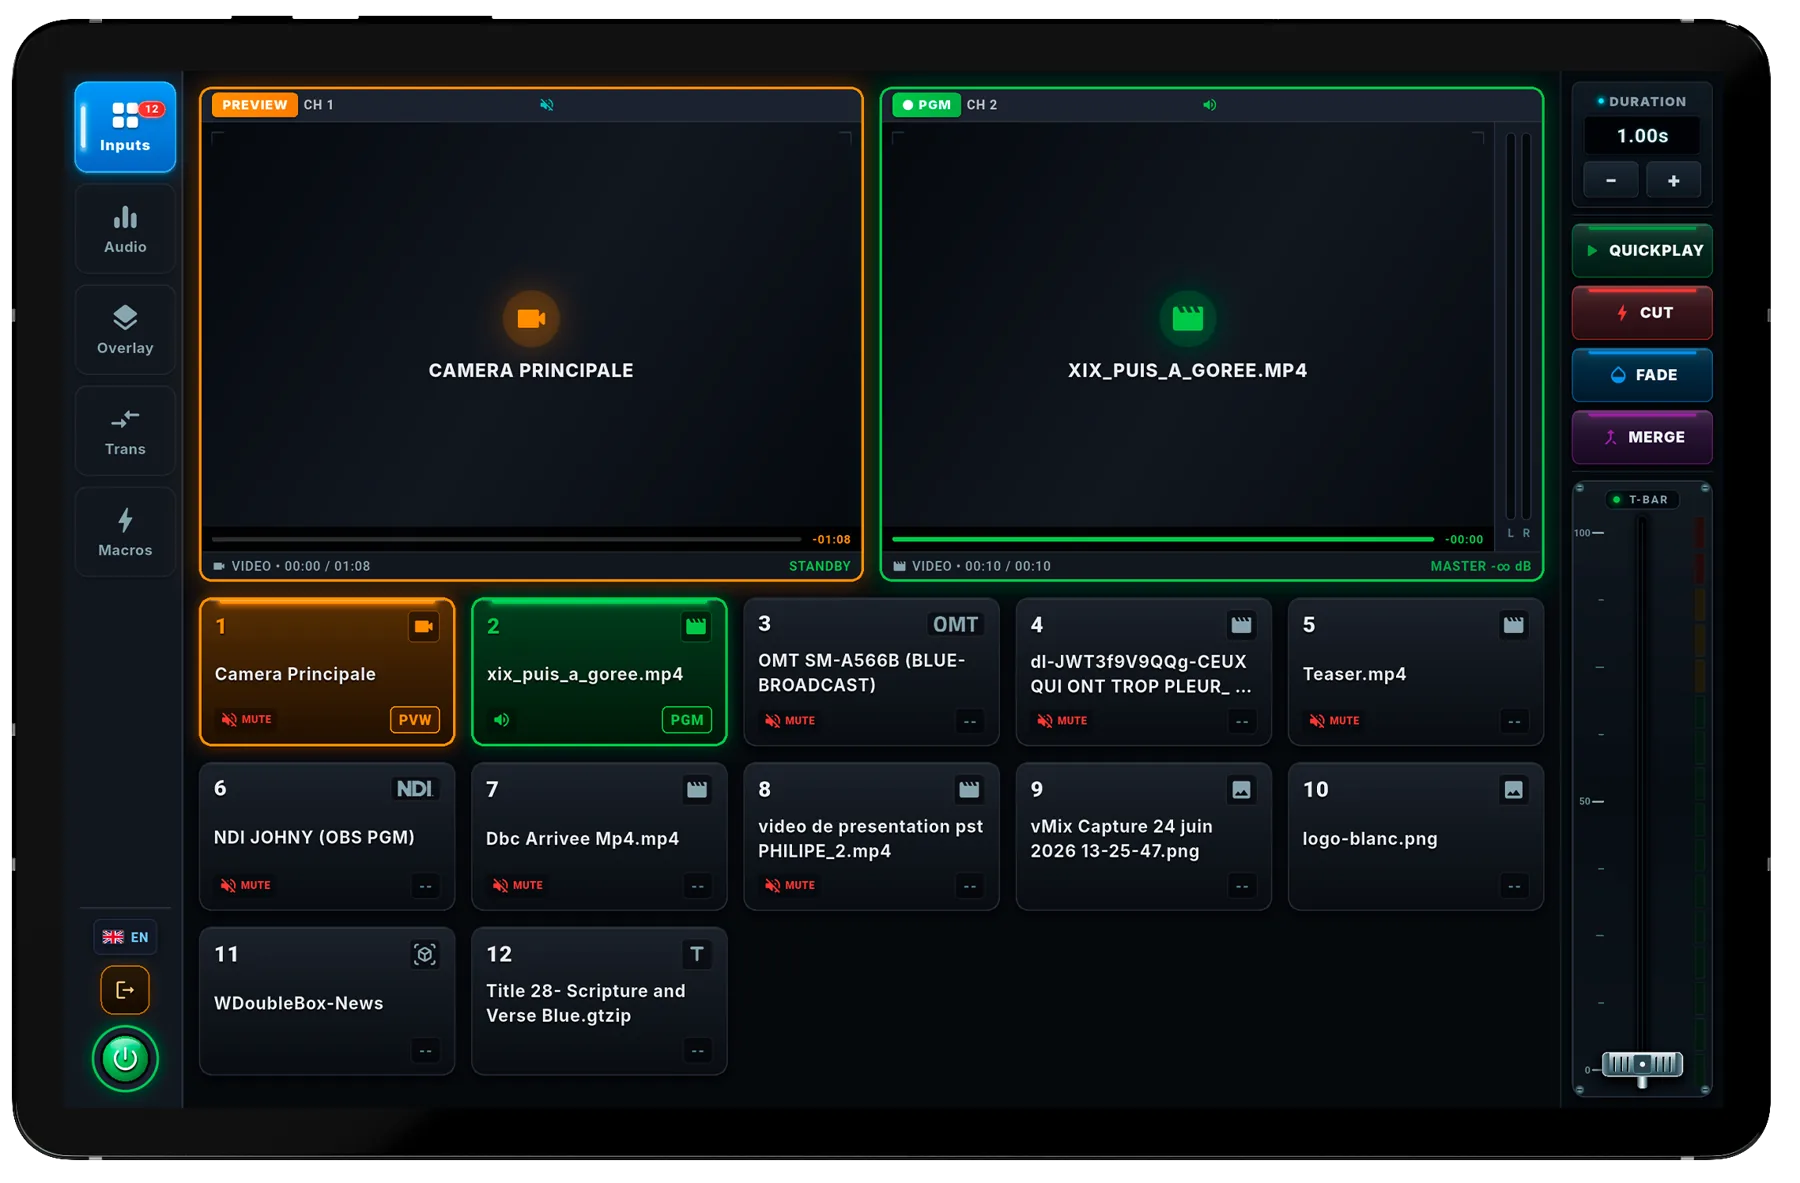This screenshot has height=1183, width=1800.
Task: Click the QUICKPLAY button
Action: [1642, 251]
